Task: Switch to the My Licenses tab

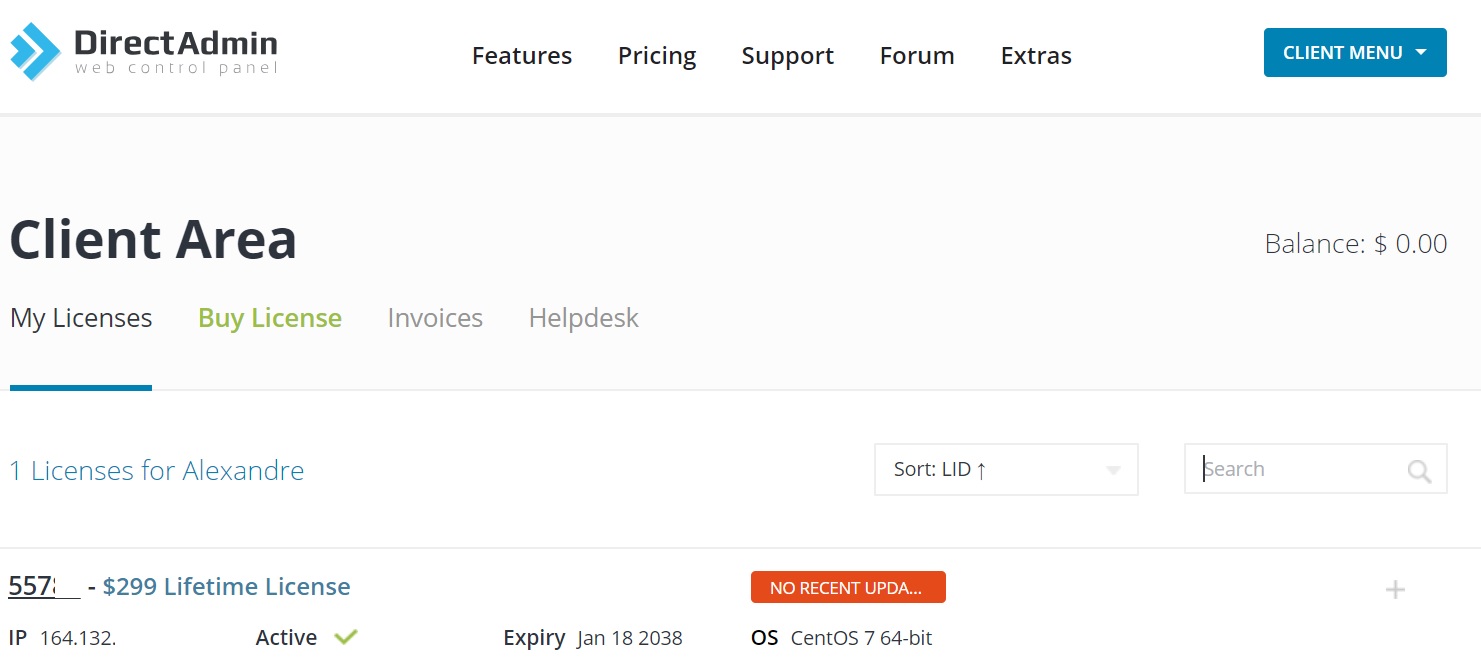Action: point(81,318)
